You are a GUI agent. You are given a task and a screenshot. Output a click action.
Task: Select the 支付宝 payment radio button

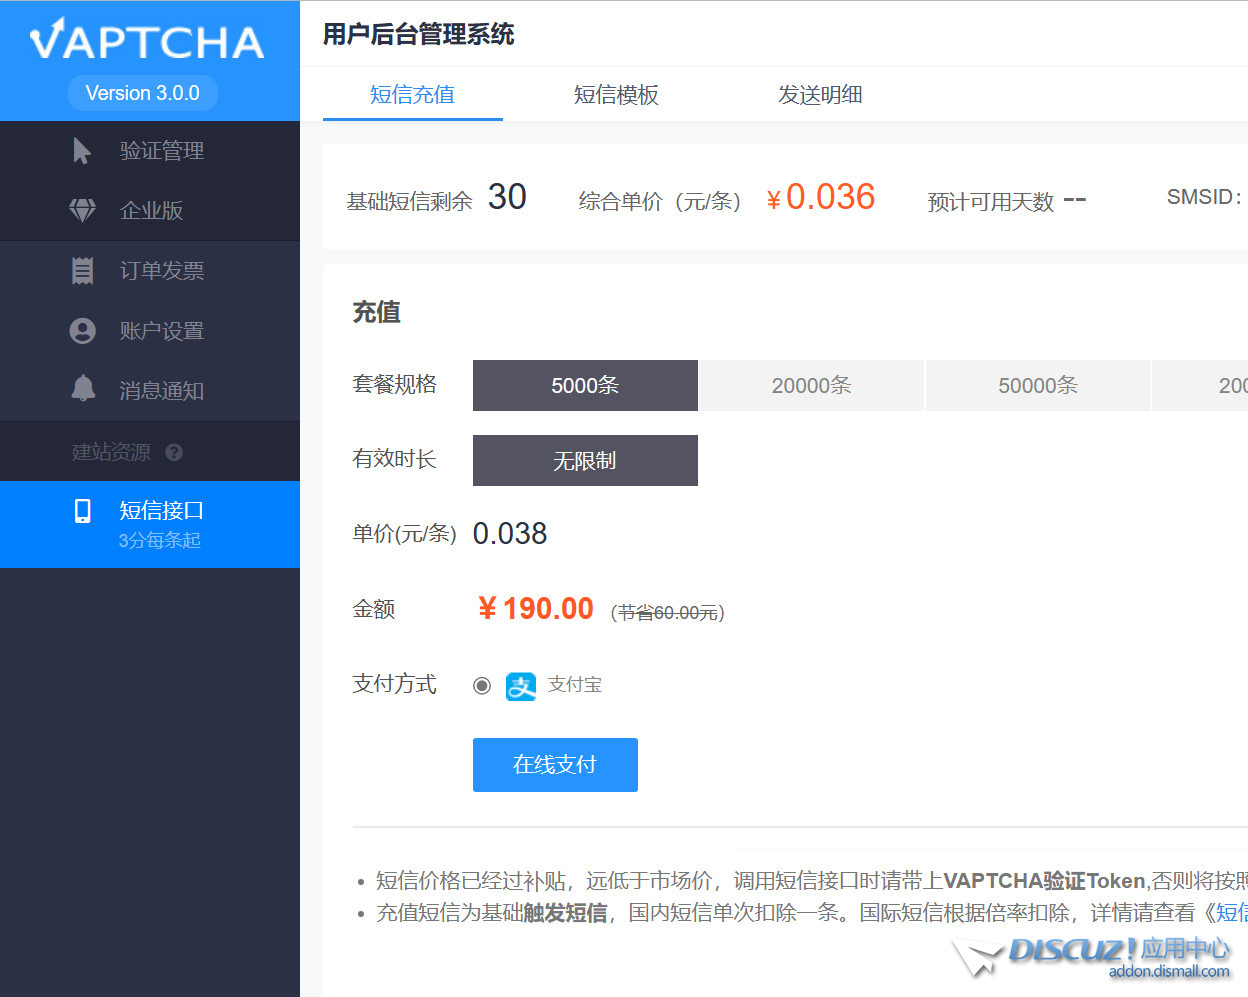[x=482, y=685]
